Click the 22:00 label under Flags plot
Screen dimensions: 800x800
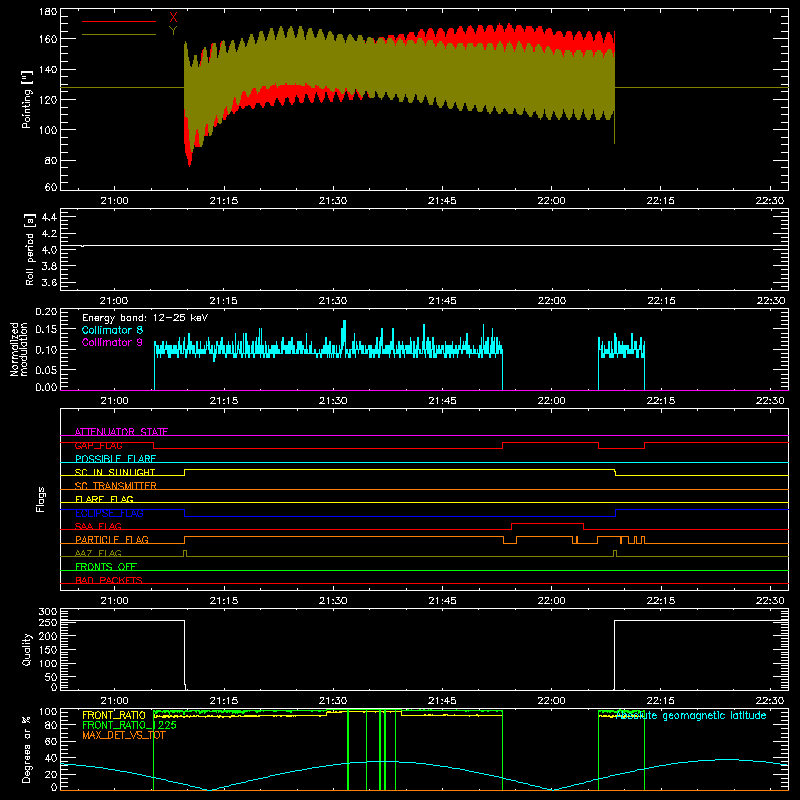click(x=552, y=601)
